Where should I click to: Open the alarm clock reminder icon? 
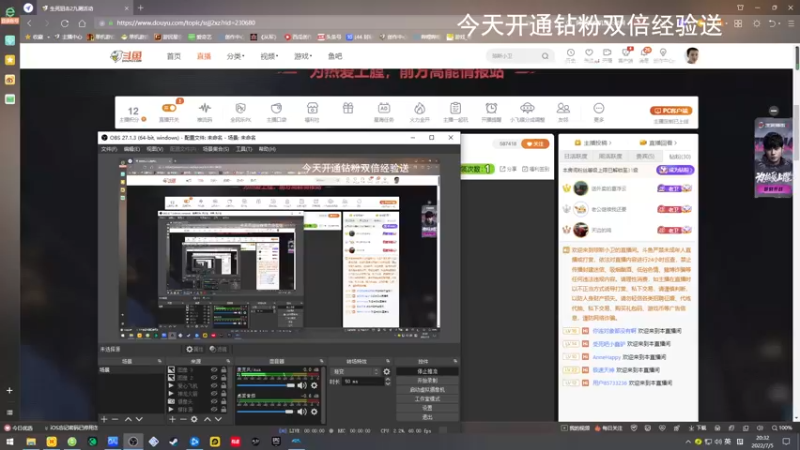491,108
